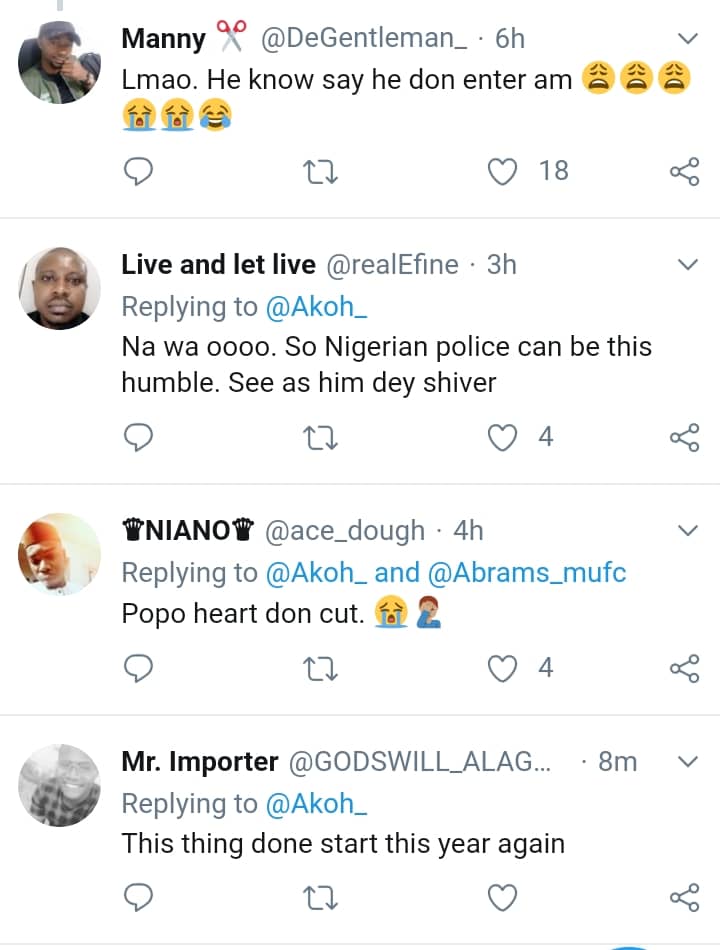Open the Mr. Importer profile name
Image resolution: width=720 pixels, height=950 pixels.
click(200, 762)
